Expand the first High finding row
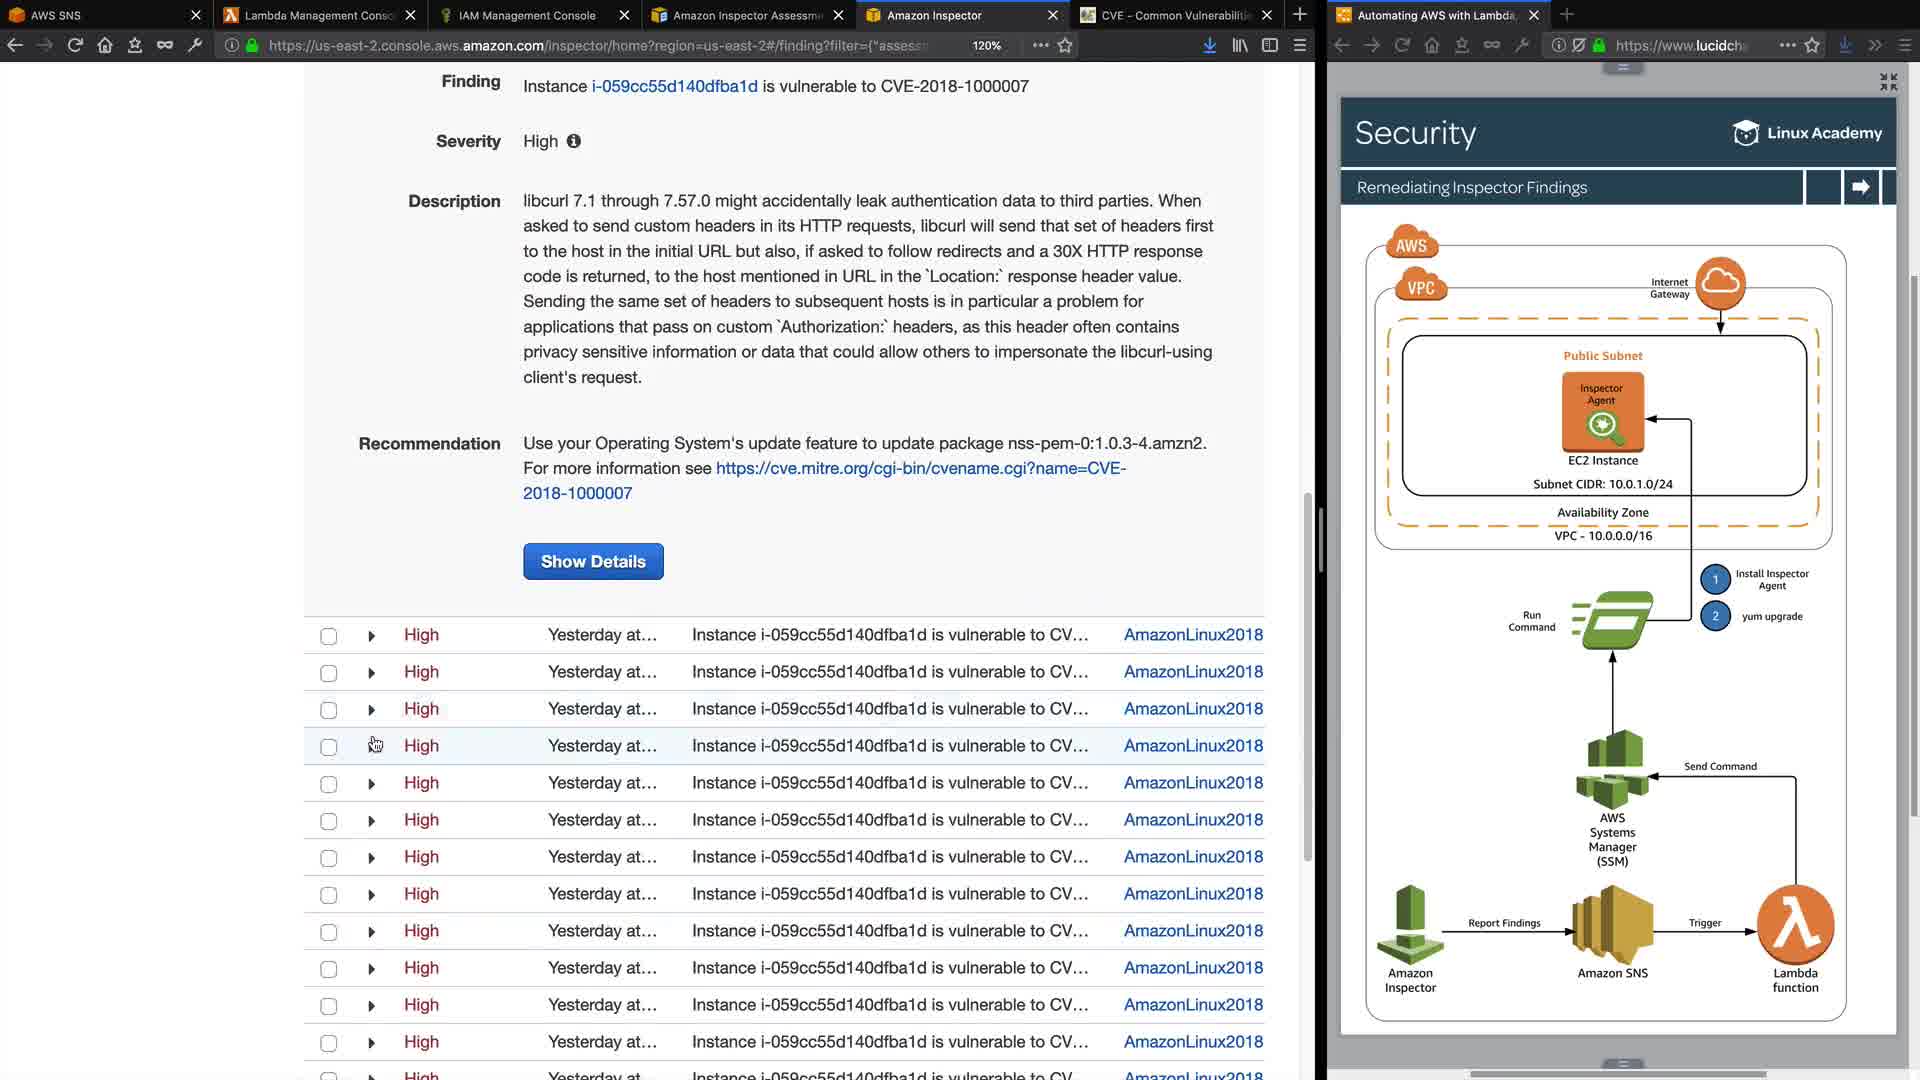 click(371, 636)
